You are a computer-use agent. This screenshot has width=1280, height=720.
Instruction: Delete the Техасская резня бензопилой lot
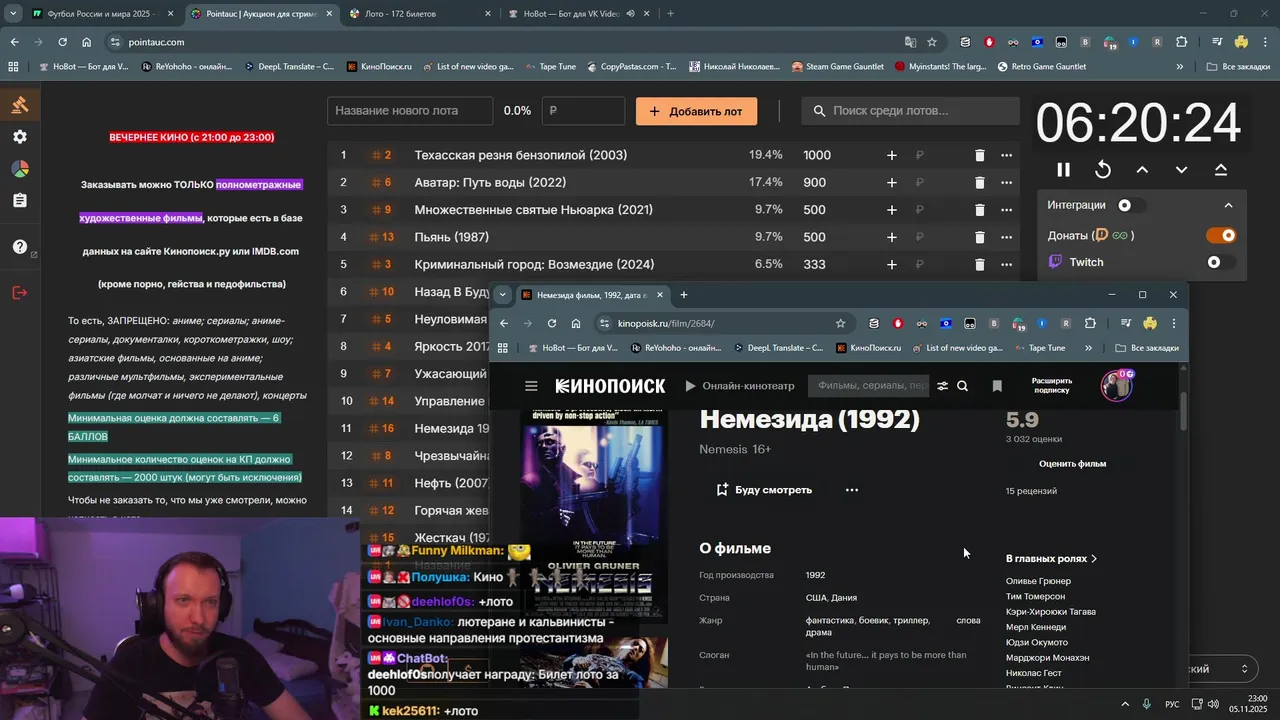[x=979, y=155]
